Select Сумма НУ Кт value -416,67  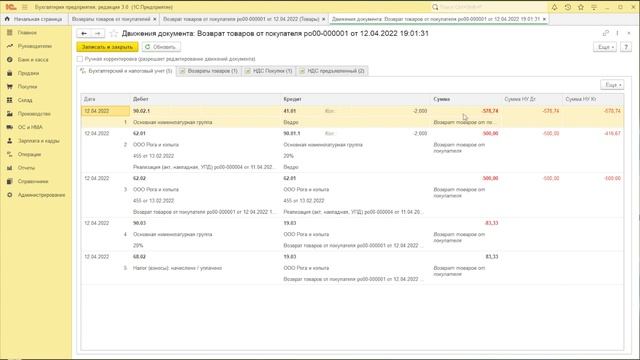point(612,133)
